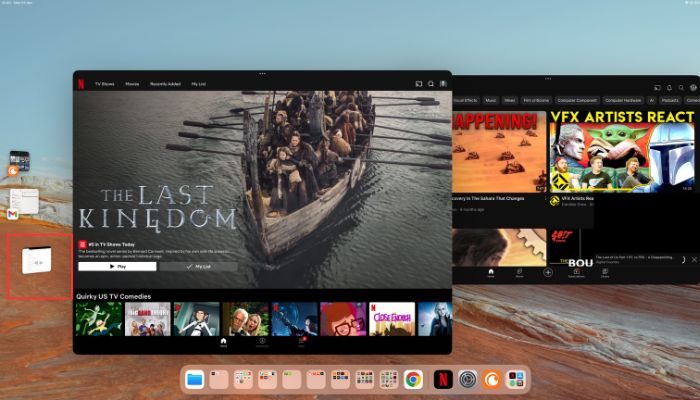Select the badged tab in the Netflix bottom bar
The width and height of the screenshot is (700, 400).
[x=301, y=343]
